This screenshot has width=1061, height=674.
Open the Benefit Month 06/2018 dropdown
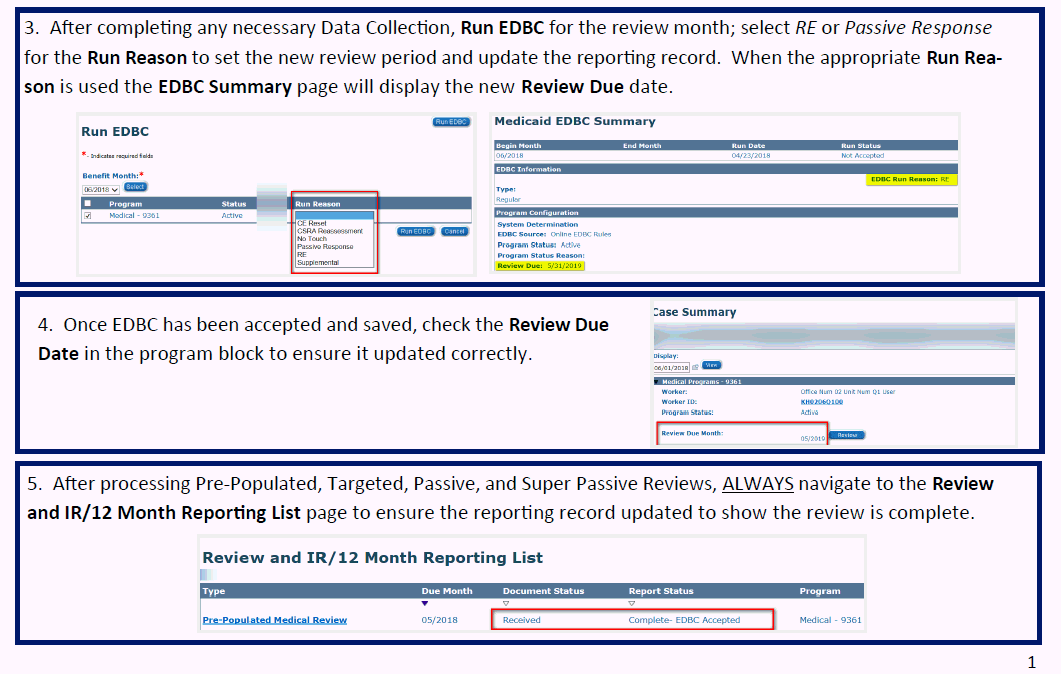coord(100,188)
